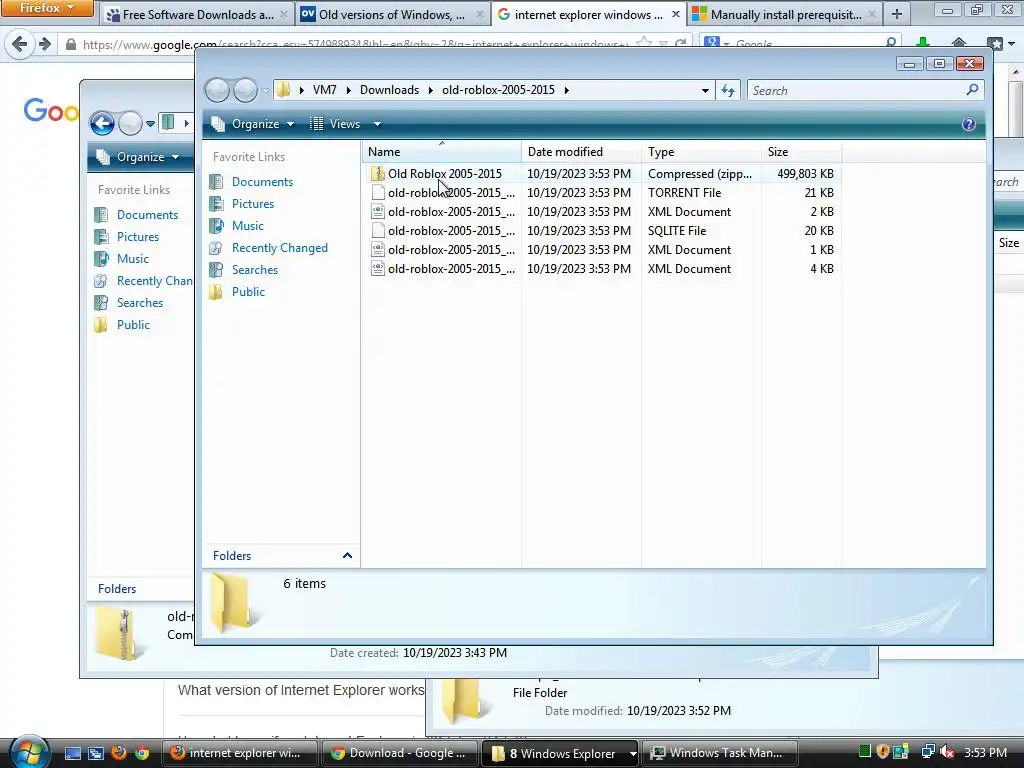The width and height of the screenshot is (1024, 768).
Task: Click Firefox back navigation arrow
Action: pos(20,44)
